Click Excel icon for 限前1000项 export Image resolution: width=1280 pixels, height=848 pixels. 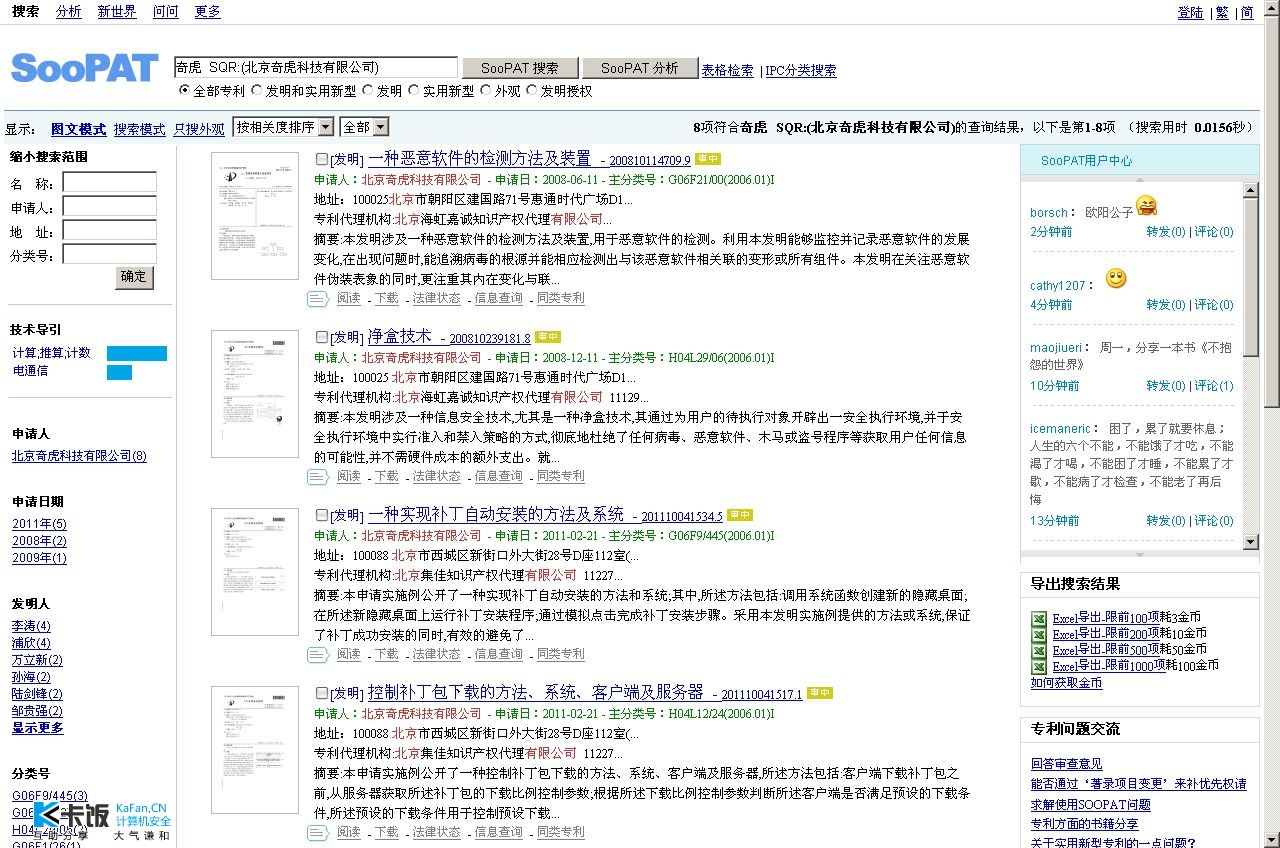coord(1039,665)
